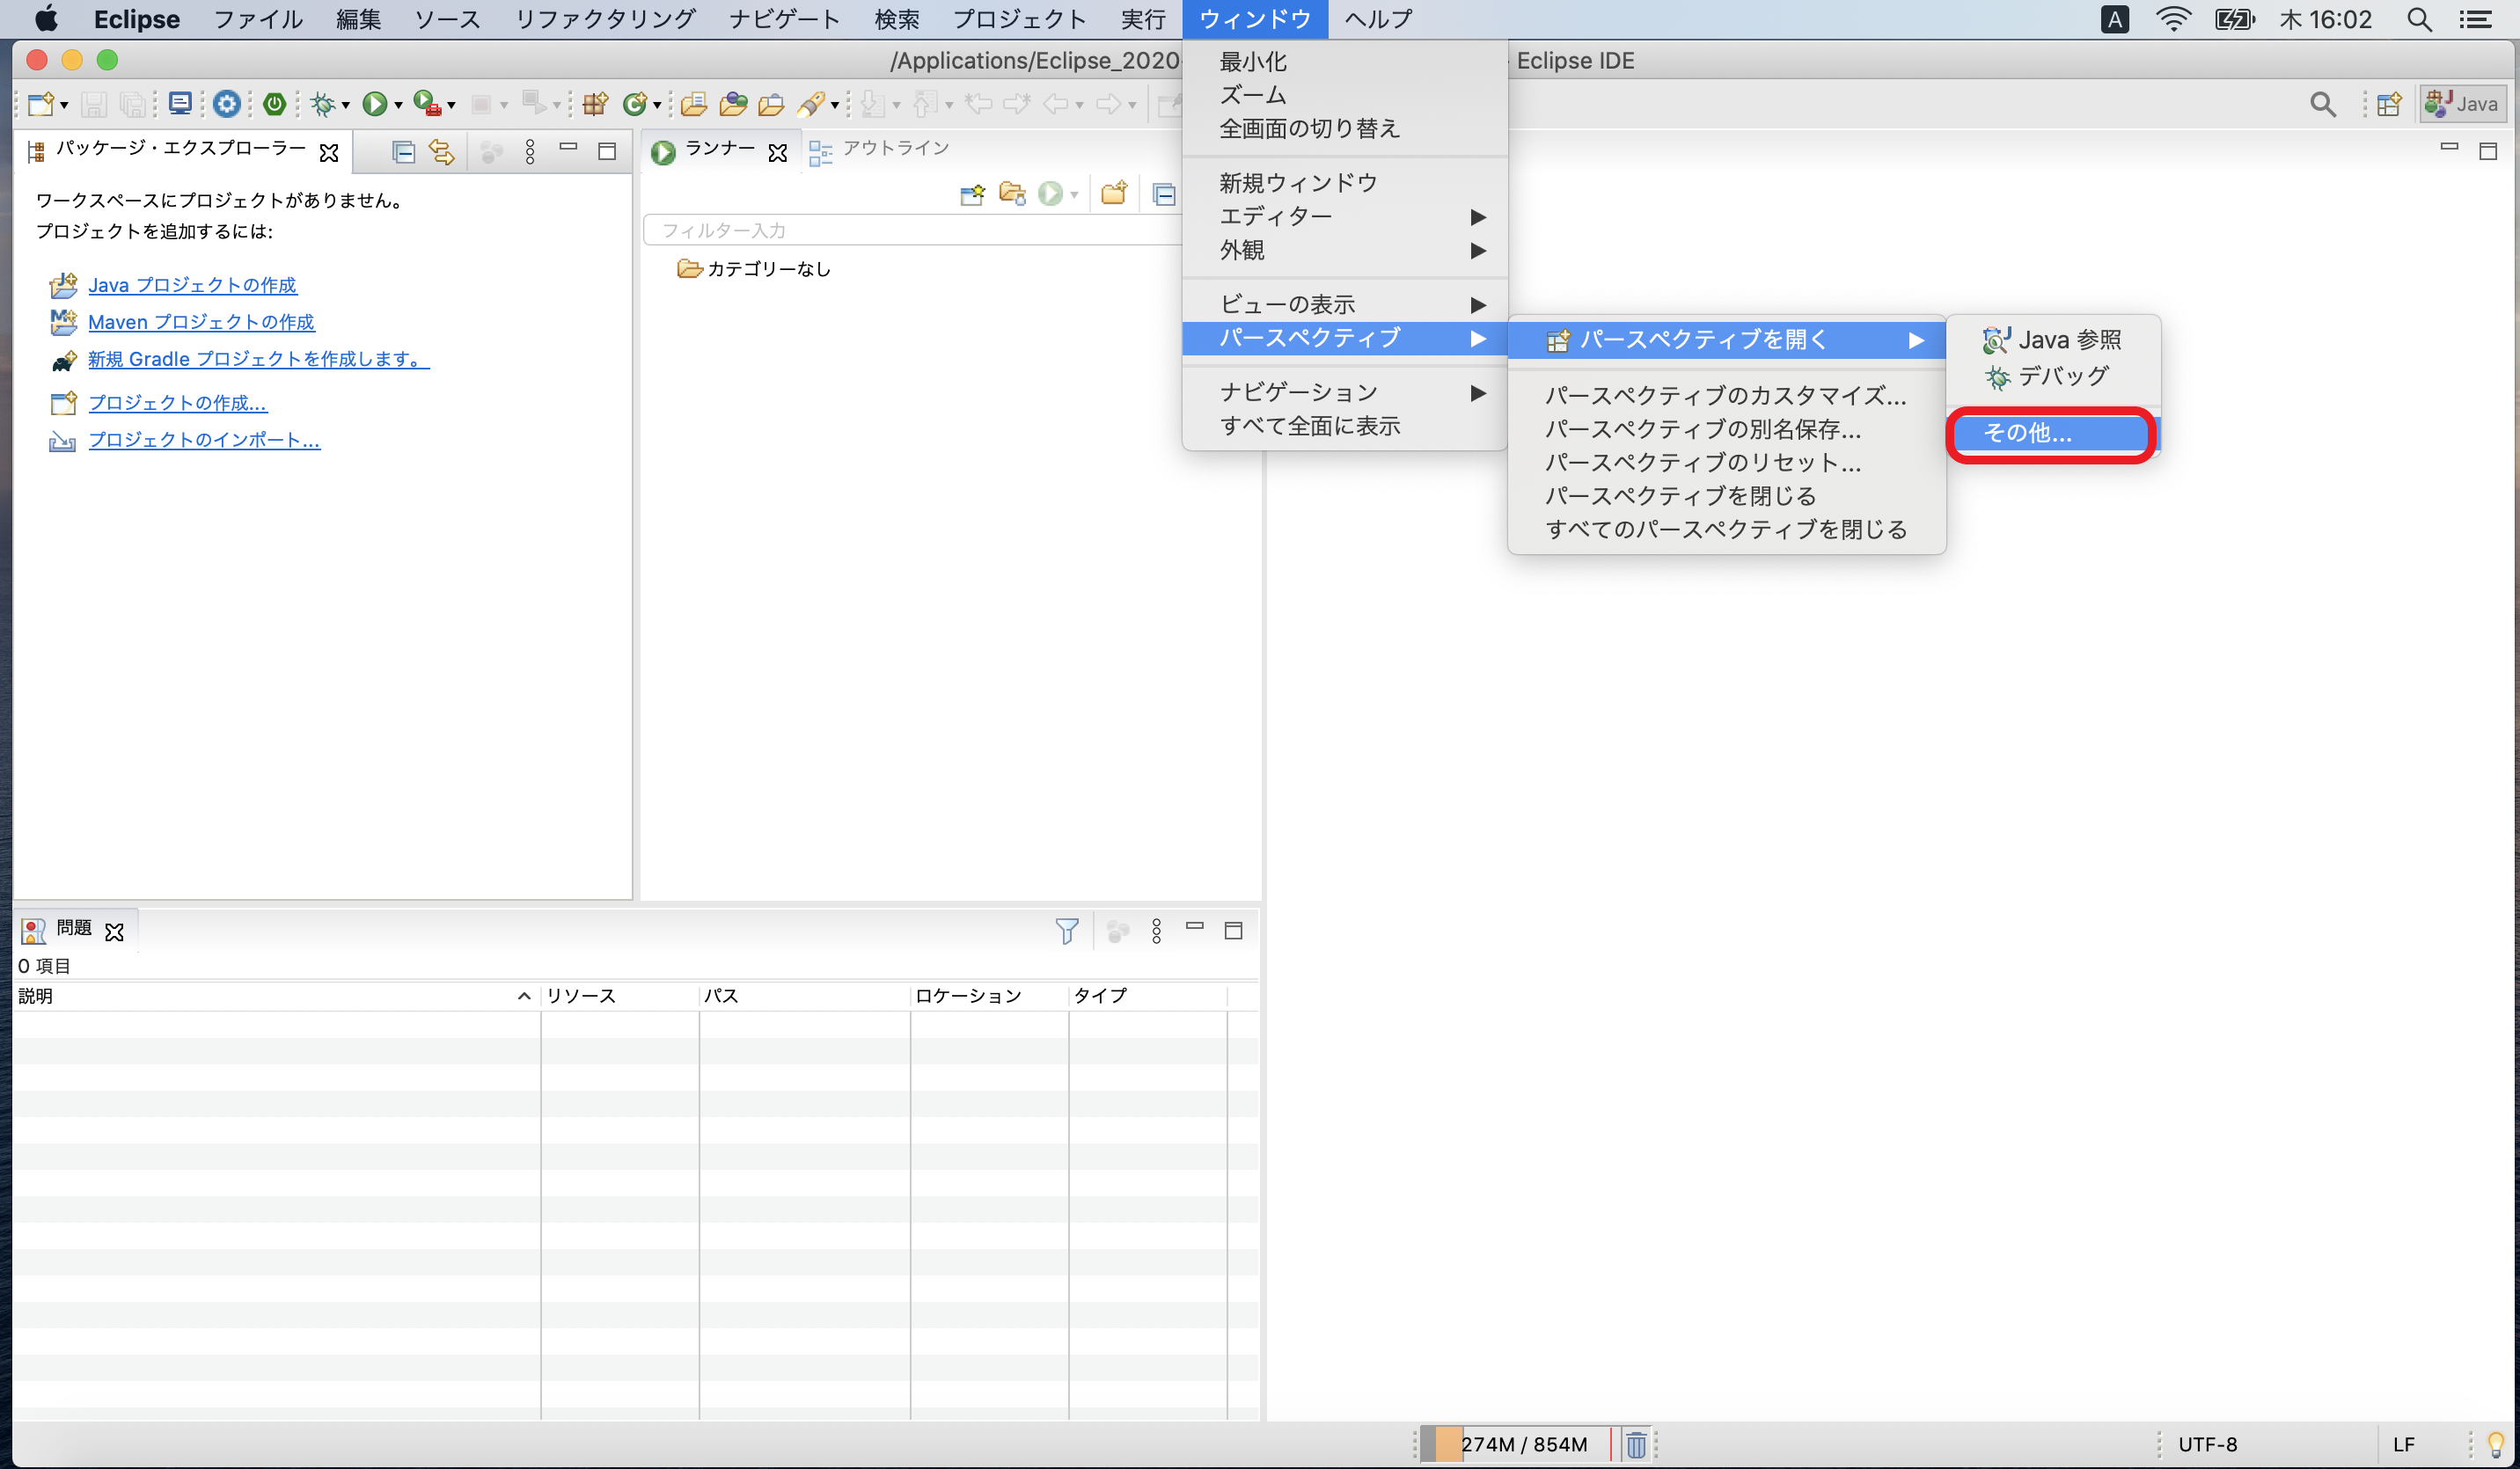Click すべてのパースペクティブを閉じる menu item
Image resolution: width=2520 pixels, height=1469 pixels.
(x=1726, y=529)
